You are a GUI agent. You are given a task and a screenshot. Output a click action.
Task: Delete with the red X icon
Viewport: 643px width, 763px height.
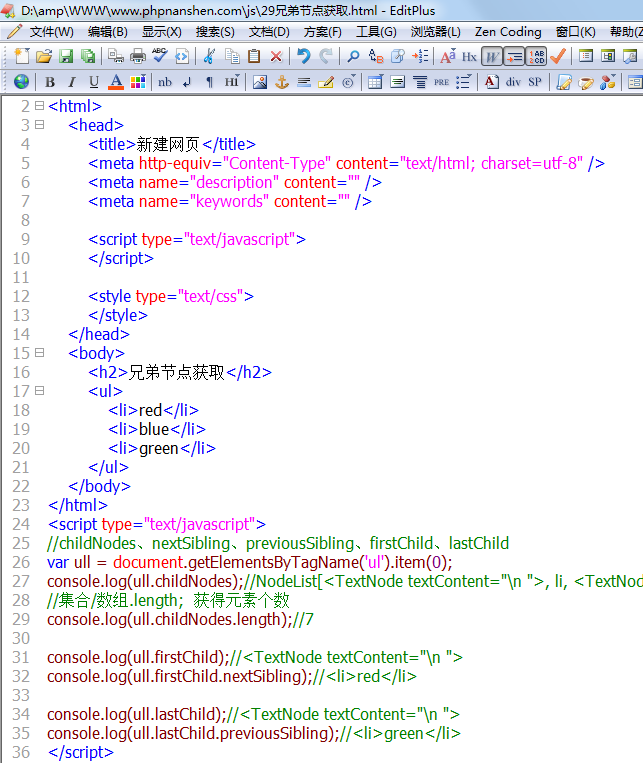pyautogui.click(x=276, y=56)
